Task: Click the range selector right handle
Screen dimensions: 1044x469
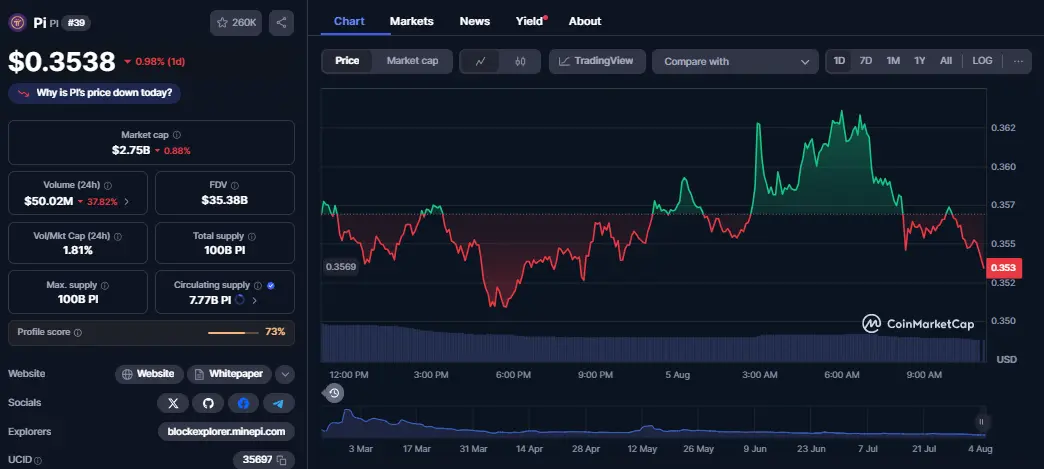Action: (981, 422)
